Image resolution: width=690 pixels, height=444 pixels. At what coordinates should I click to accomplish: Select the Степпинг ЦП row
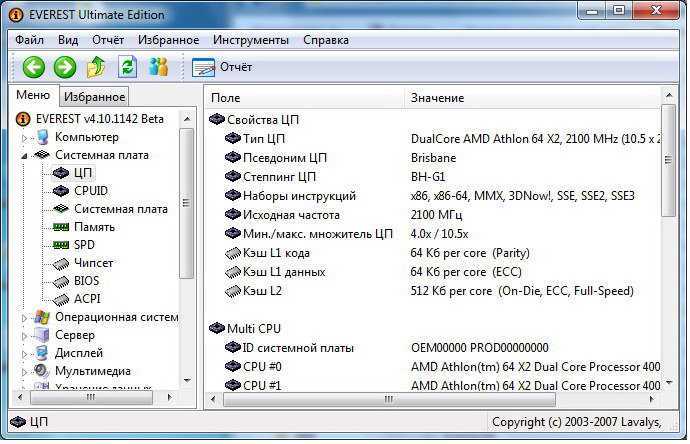434,177
